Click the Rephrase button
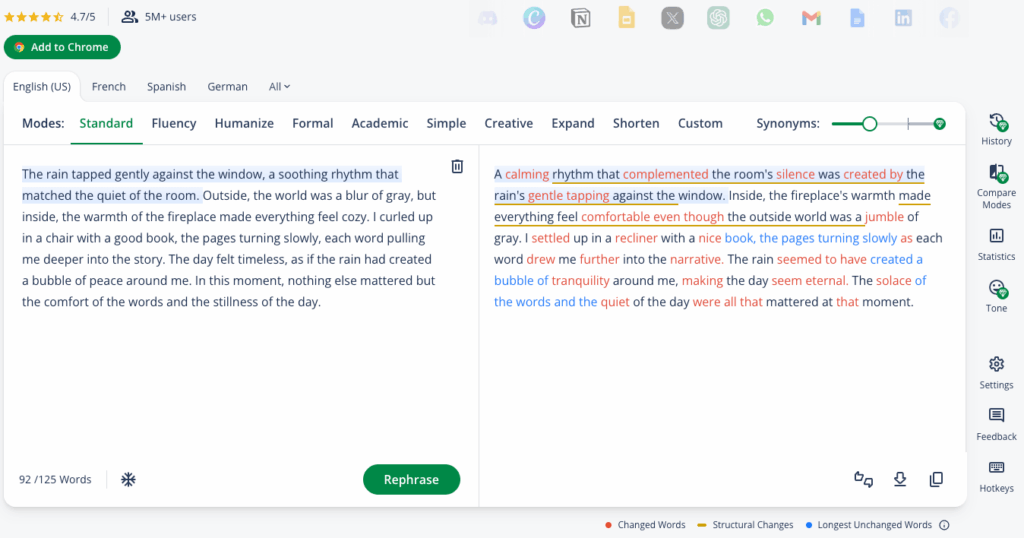This screenshot has width=1024, height=538. pyautogui.click(x=411, y=479)
